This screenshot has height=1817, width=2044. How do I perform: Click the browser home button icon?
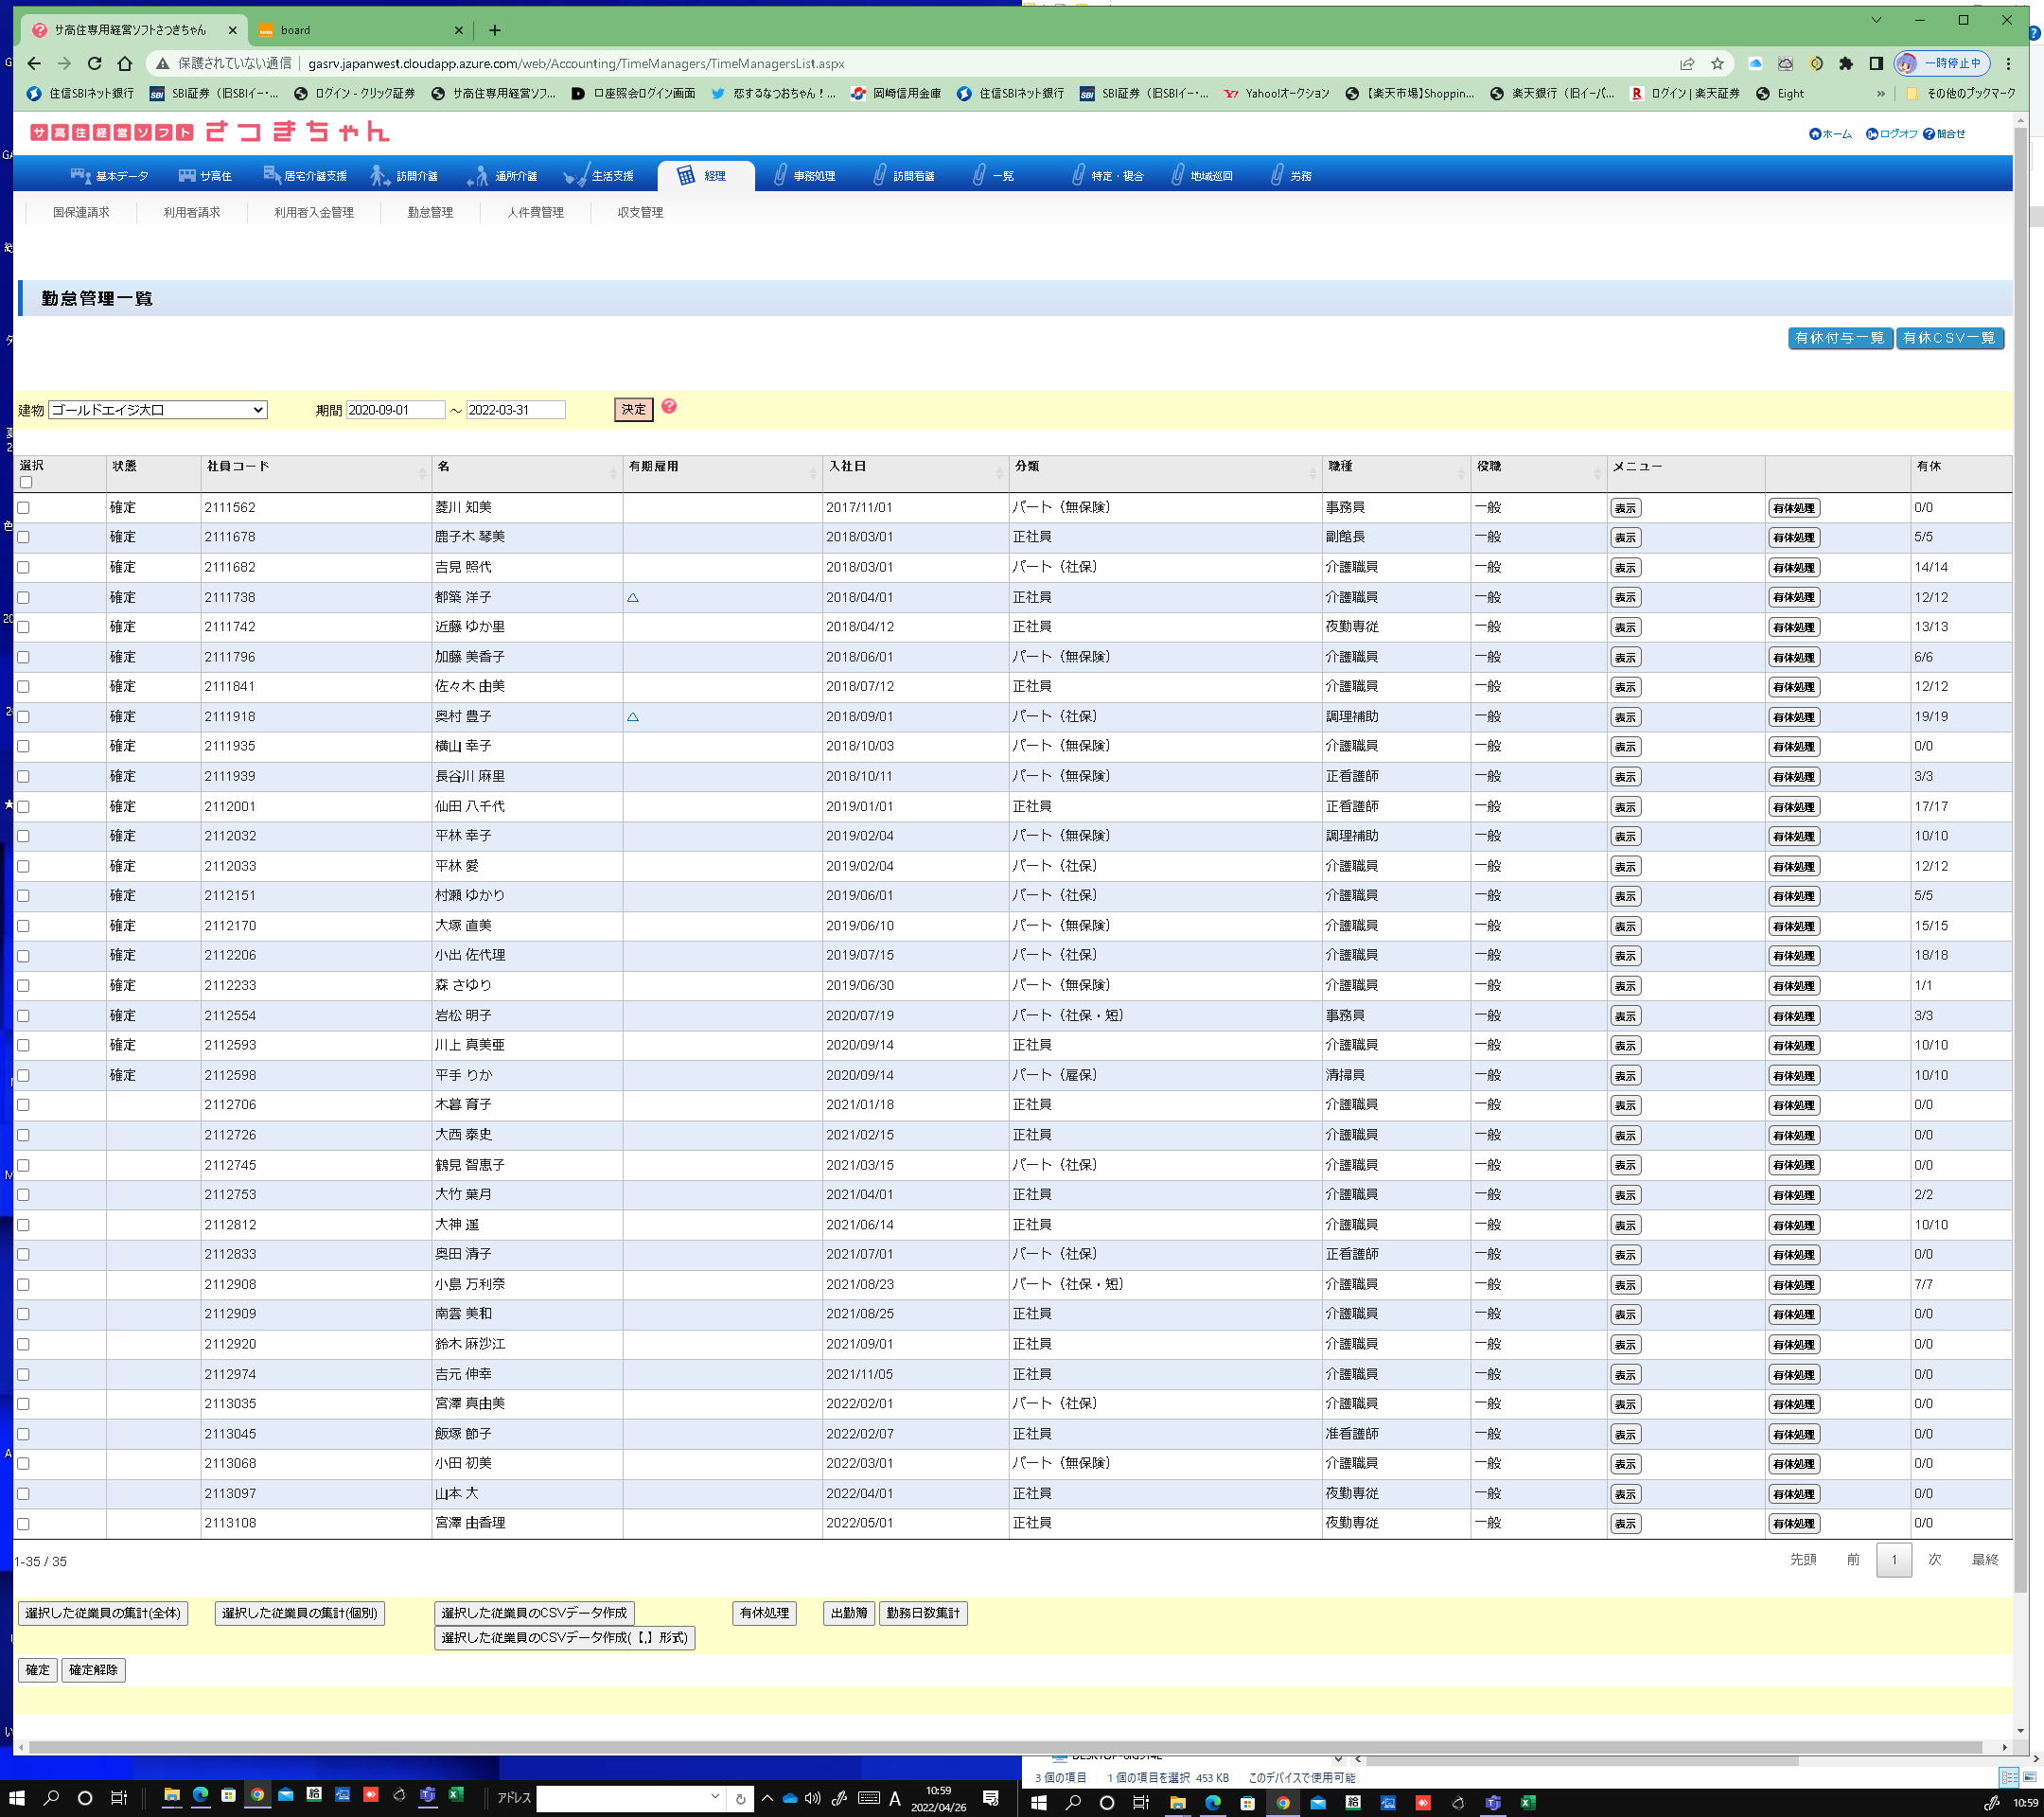(x=124, y=63)
